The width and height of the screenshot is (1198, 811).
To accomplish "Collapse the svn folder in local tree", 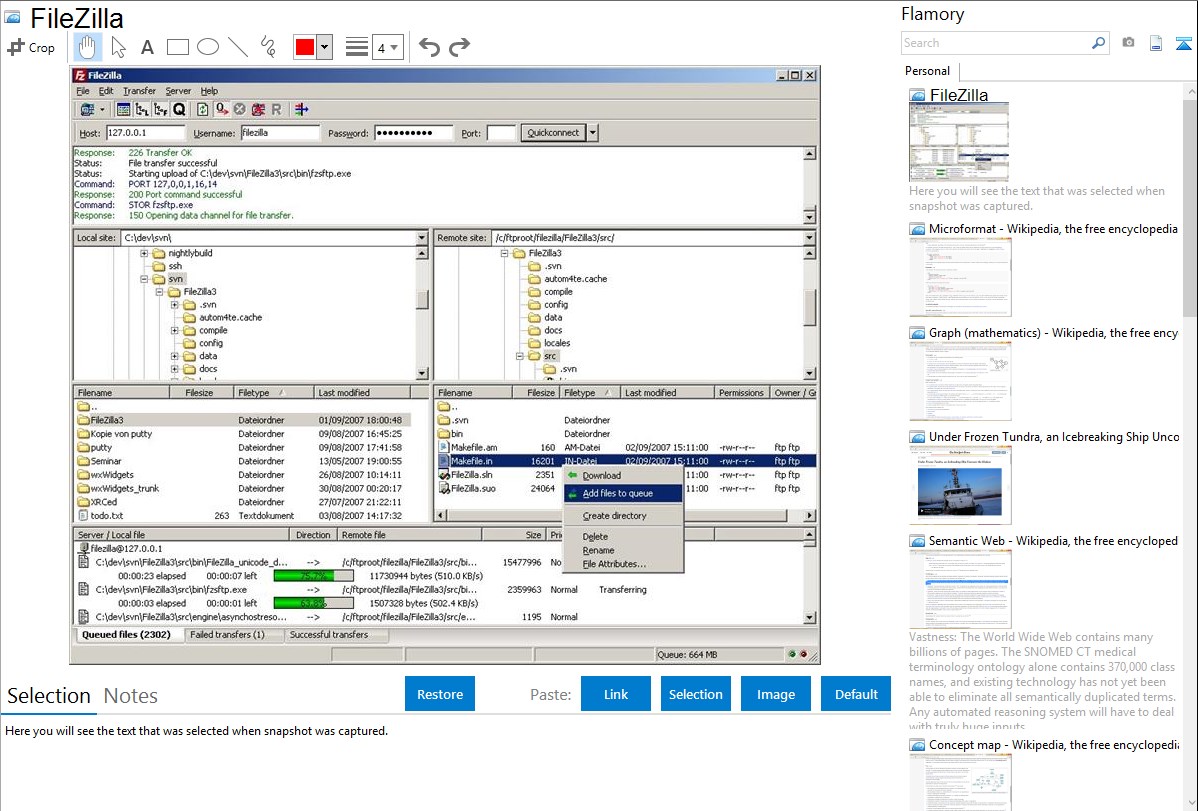I will click(x=144, y=279).
